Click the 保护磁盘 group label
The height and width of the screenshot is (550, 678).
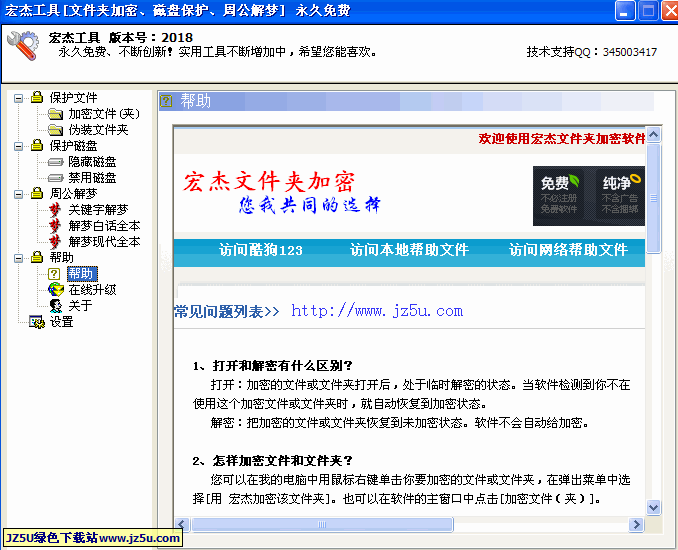point(73,146)
